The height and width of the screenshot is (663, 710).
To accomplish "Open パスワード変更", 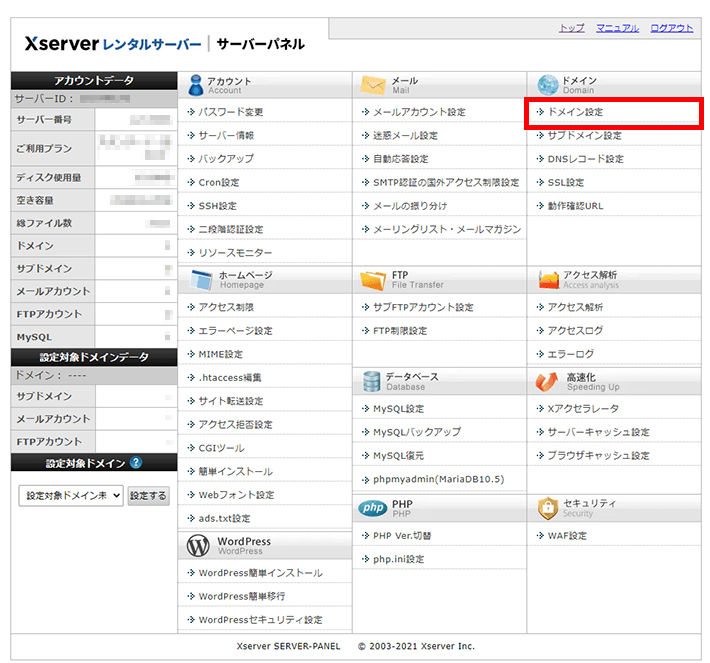I will click(x=230, y=112).
